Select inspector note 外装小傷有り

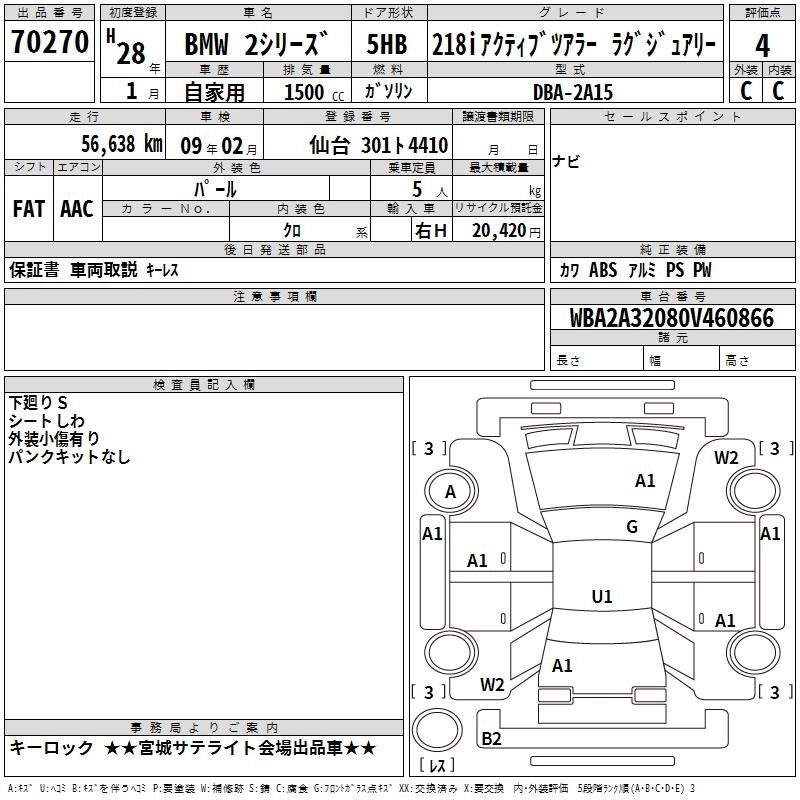point(54,438)
